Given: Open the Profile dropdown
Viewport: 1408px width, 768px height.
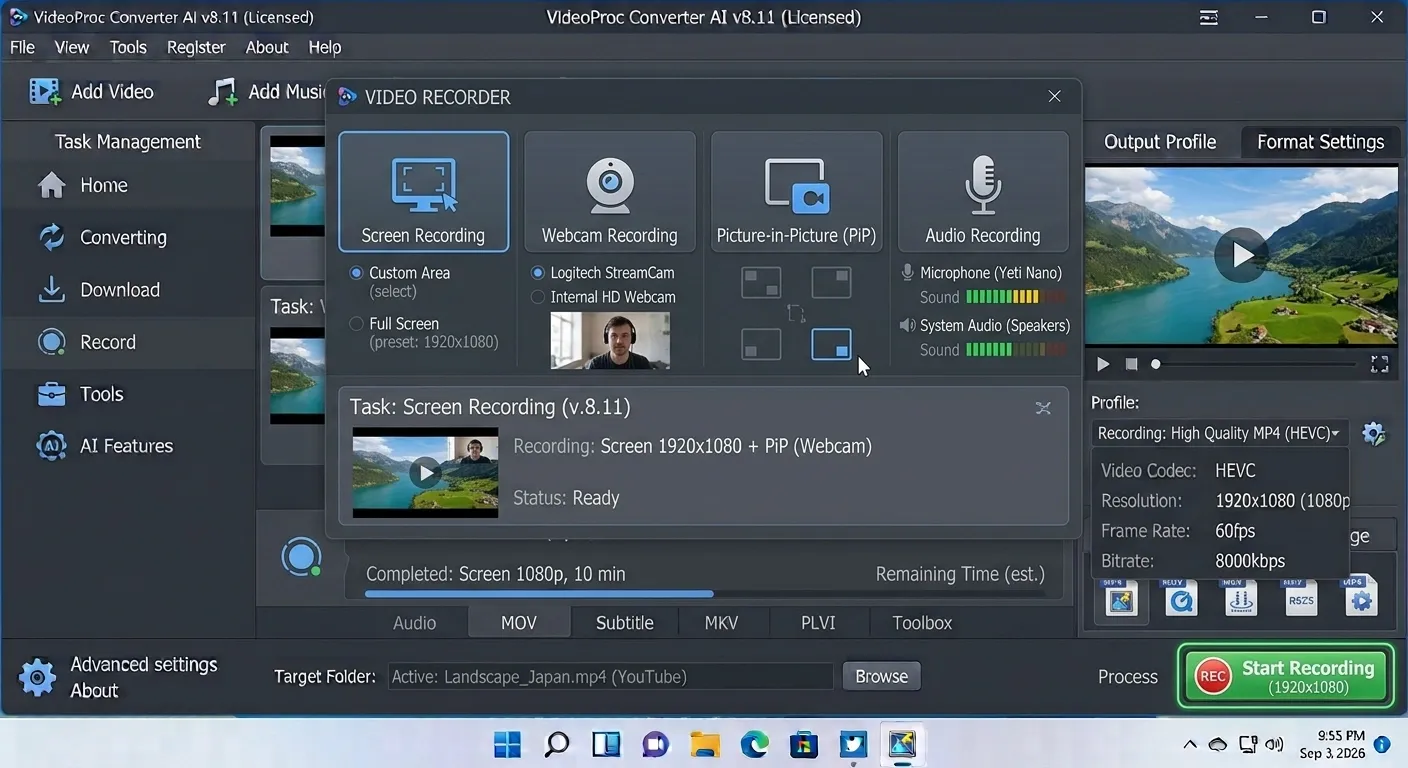Looking at the screenshot, I should coord(1220,433).
